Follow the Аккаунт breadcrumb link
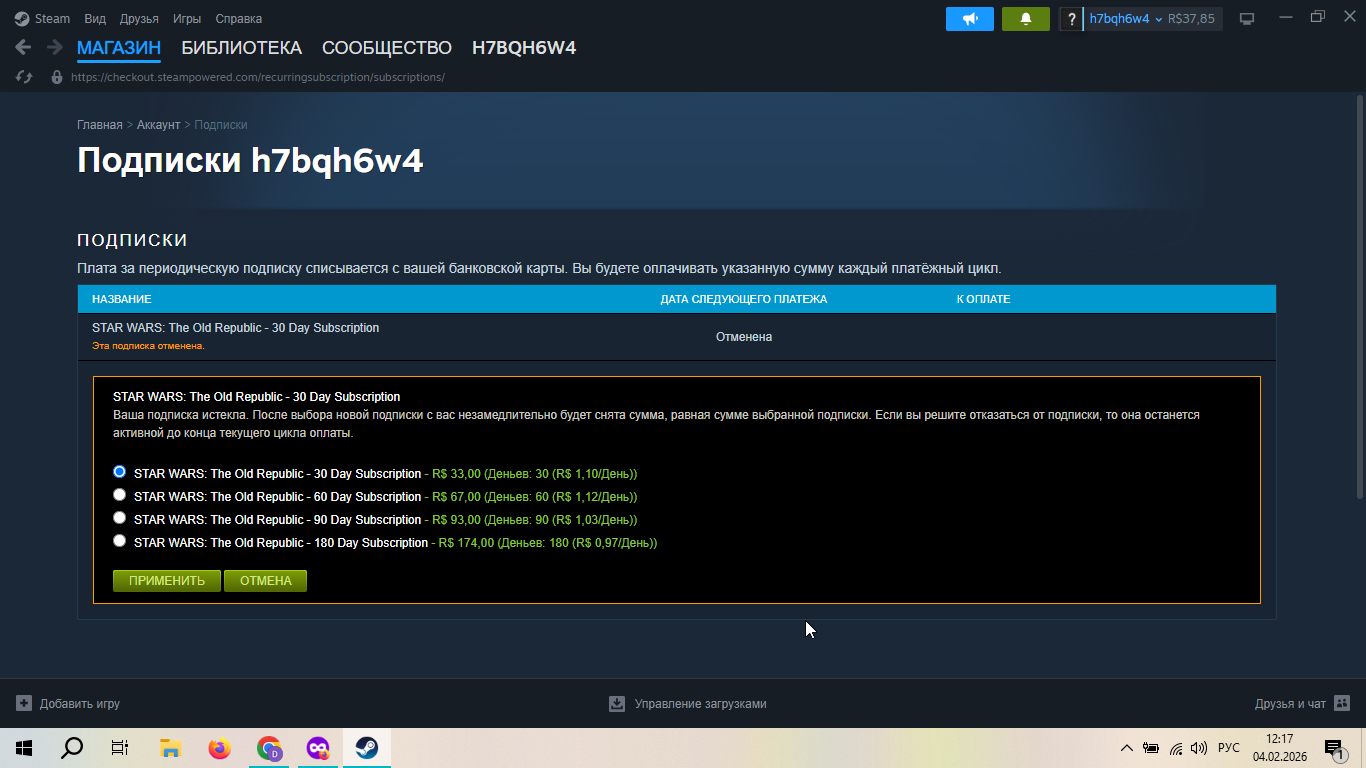 [158, 125]
